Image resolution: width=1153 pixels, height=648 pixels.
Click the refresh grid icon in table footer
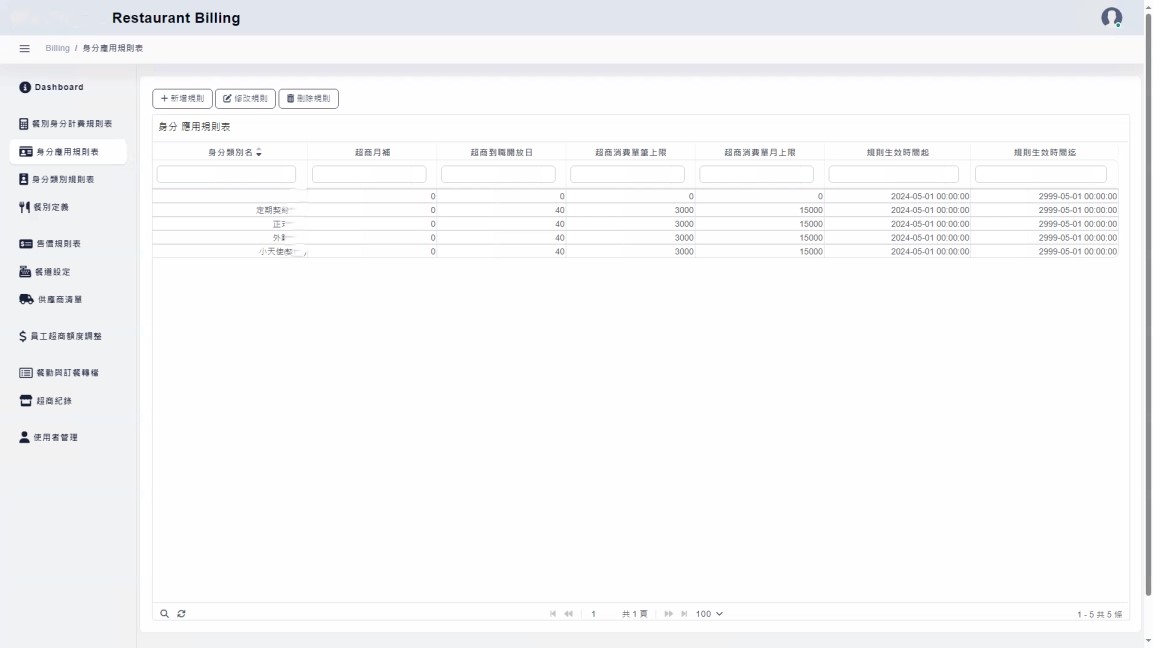click(181, 613)
